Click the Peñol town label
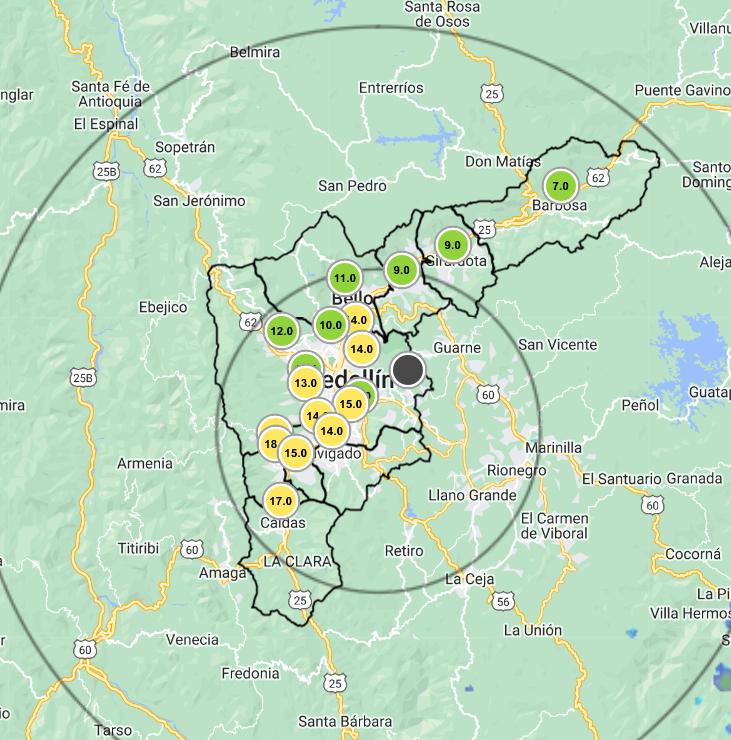Image resolution: width=731 pixels, height=740 pixels. pos(640,405)
